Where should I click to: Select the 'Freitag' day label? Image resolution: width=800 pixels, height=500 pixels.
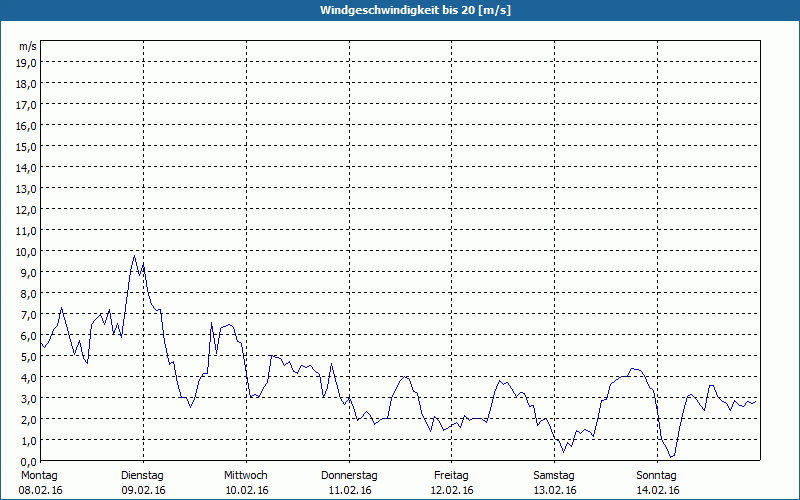[x=451, y=475]
